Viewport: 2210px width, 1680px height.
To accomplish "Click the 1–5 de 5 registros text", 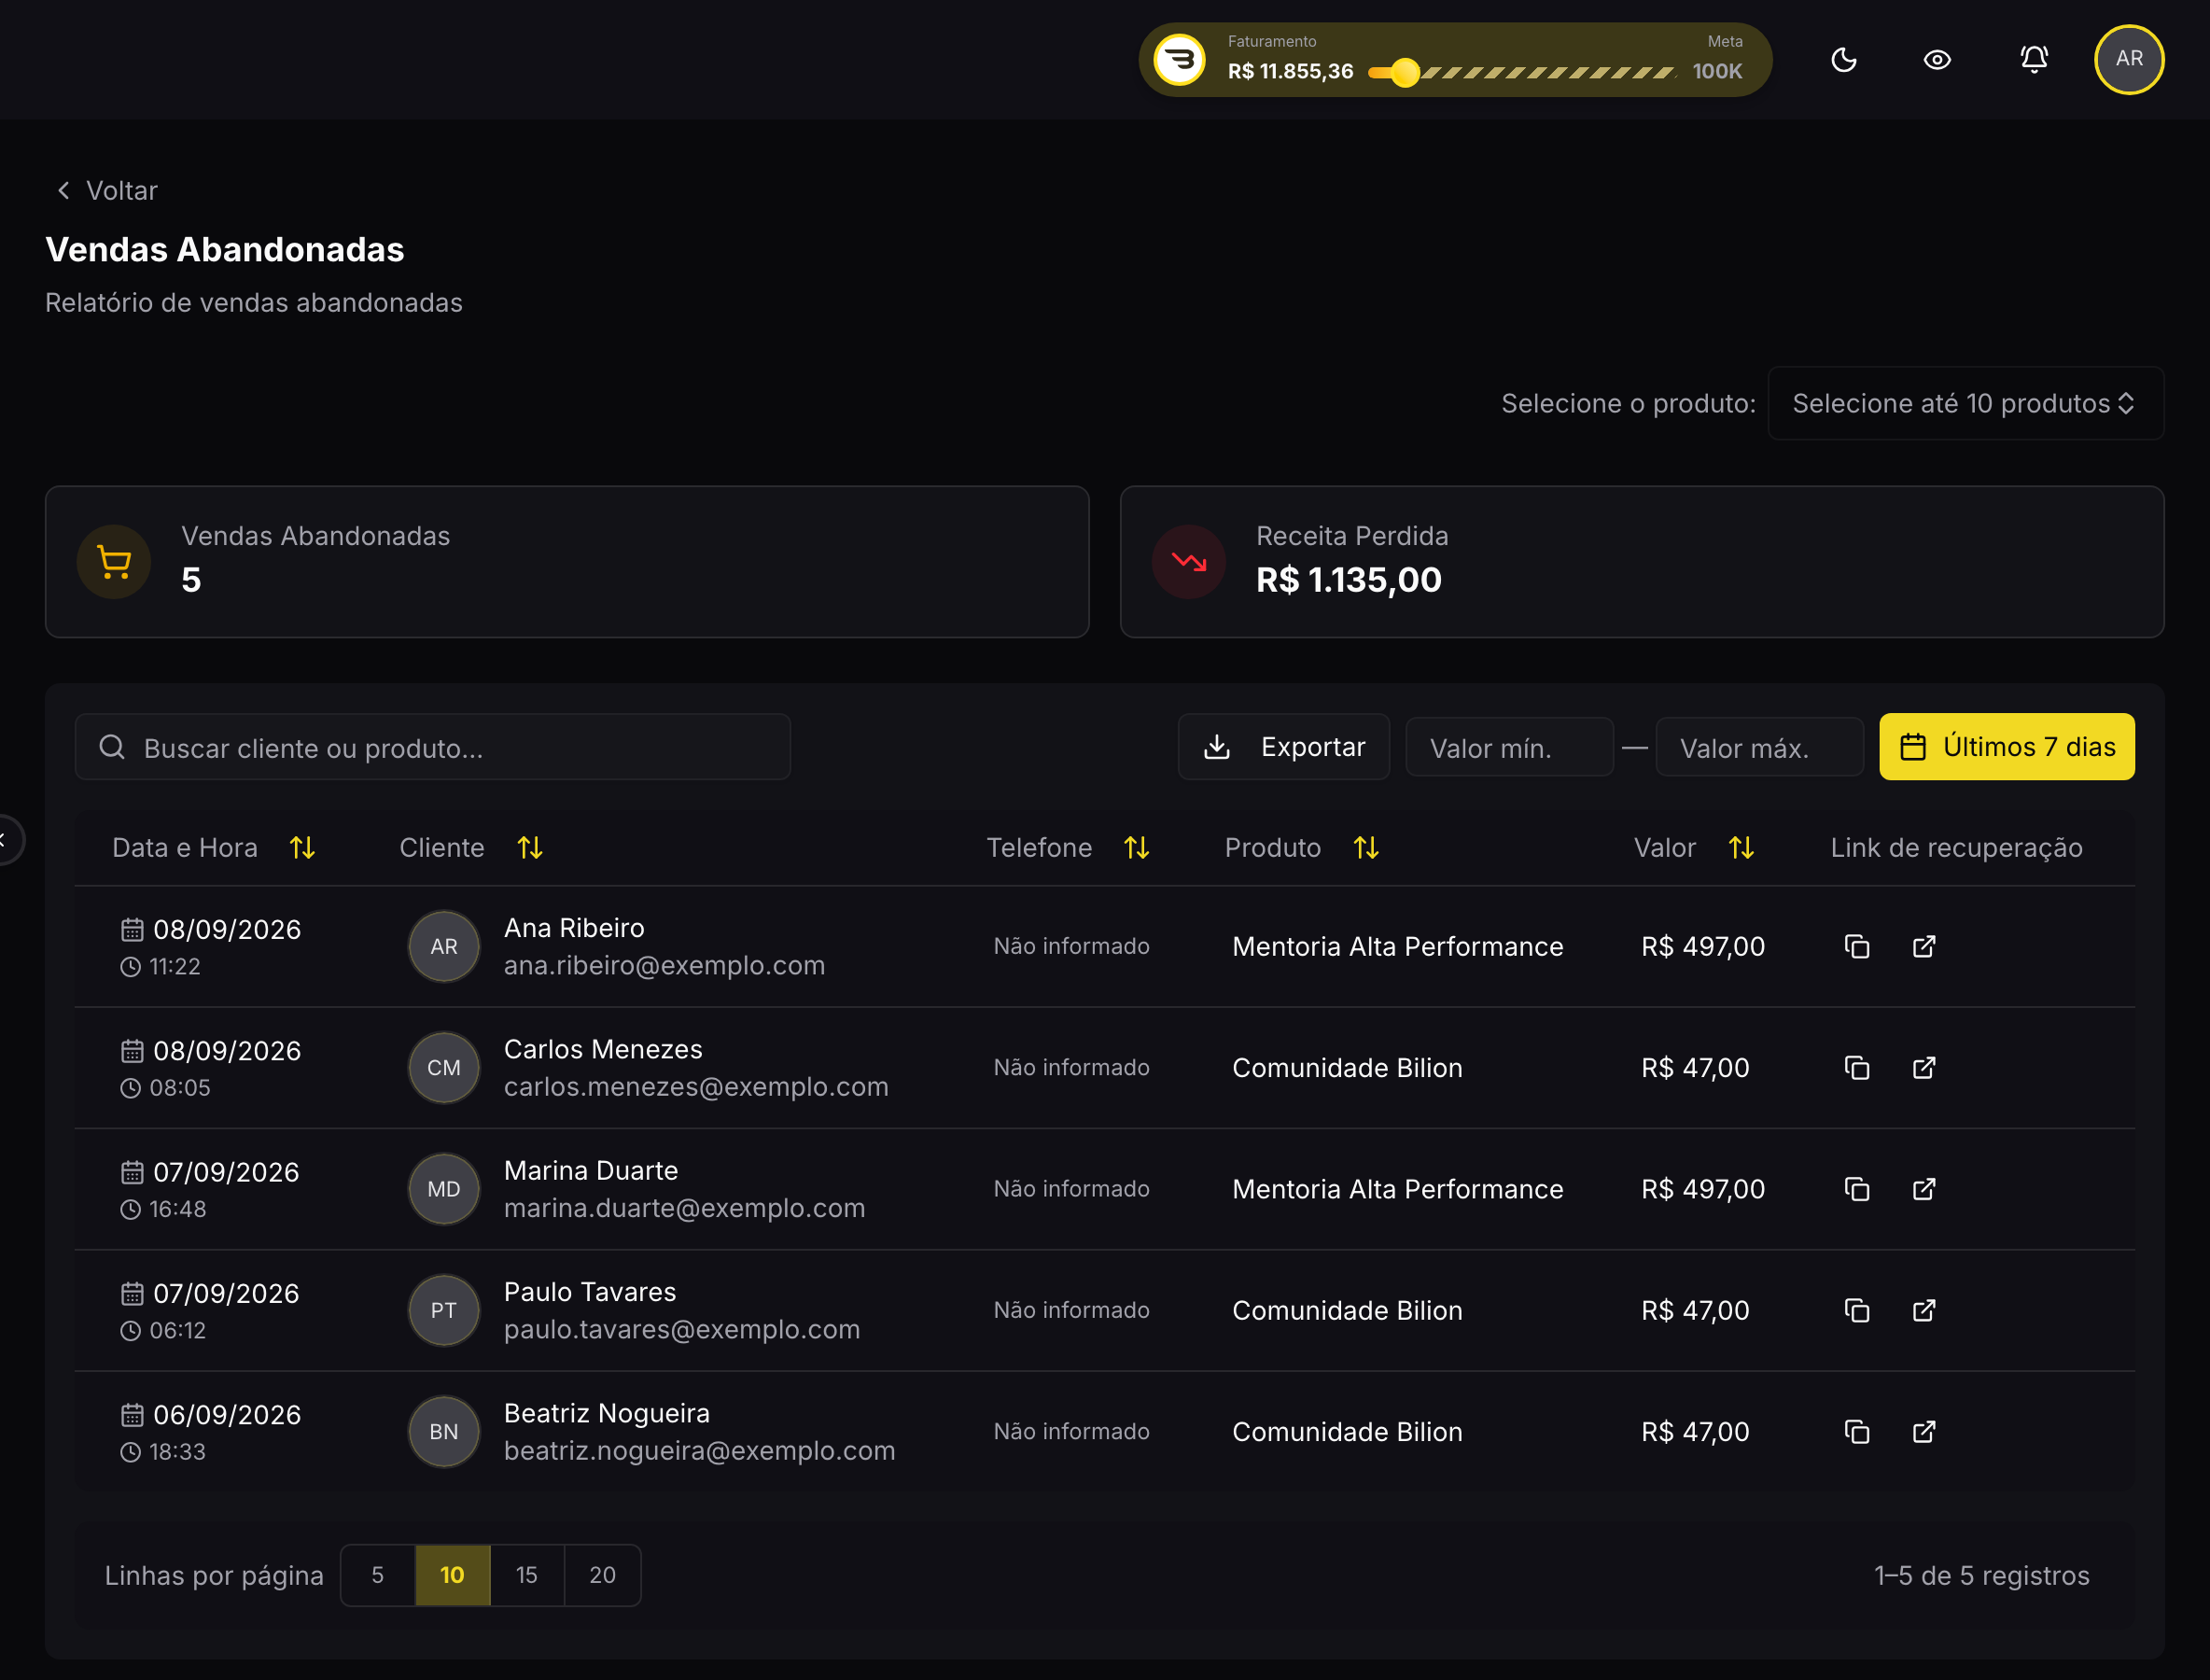I will [x=1981, y=1575].
